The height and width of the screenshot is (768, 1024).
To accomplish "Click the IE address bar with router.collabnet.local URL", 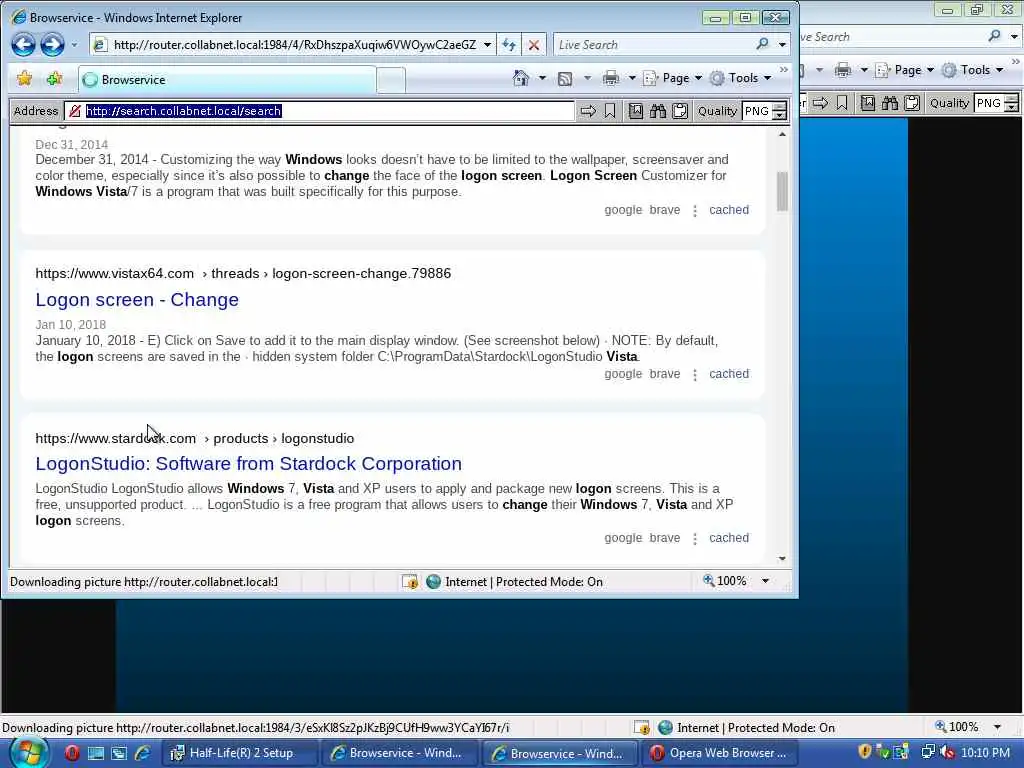I will point(291,45).
